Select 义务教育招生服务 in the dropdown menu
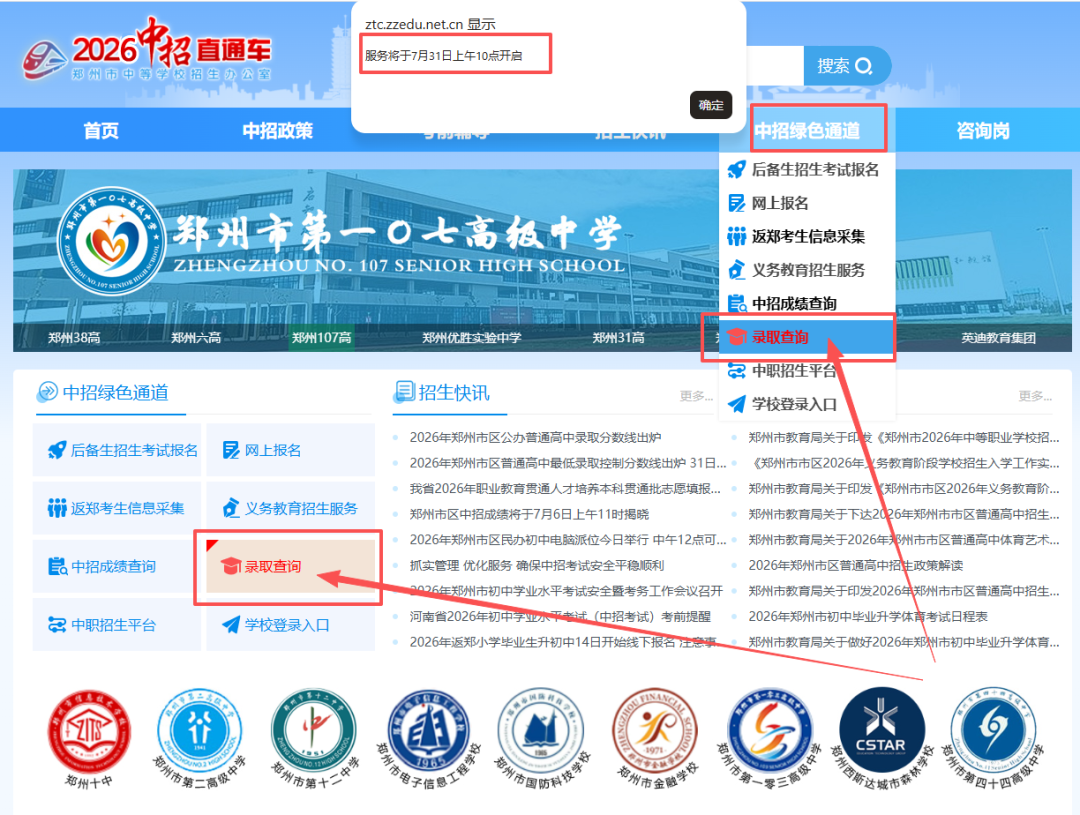 [807, 270]
